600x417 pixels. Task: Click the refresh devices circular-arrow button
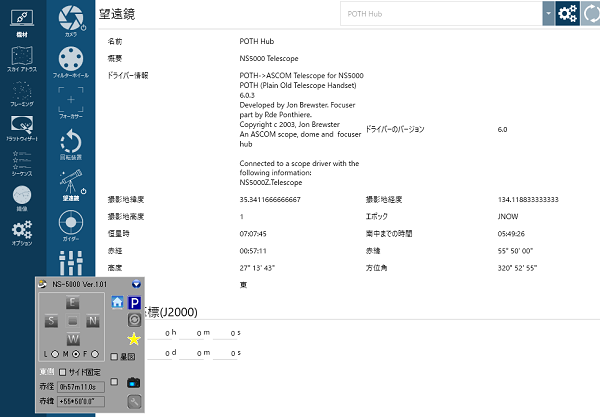point(590,14)
